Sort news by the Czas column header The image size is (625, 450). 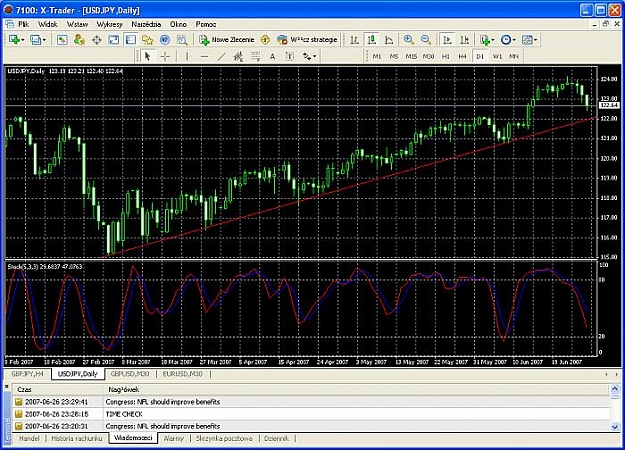58,389
